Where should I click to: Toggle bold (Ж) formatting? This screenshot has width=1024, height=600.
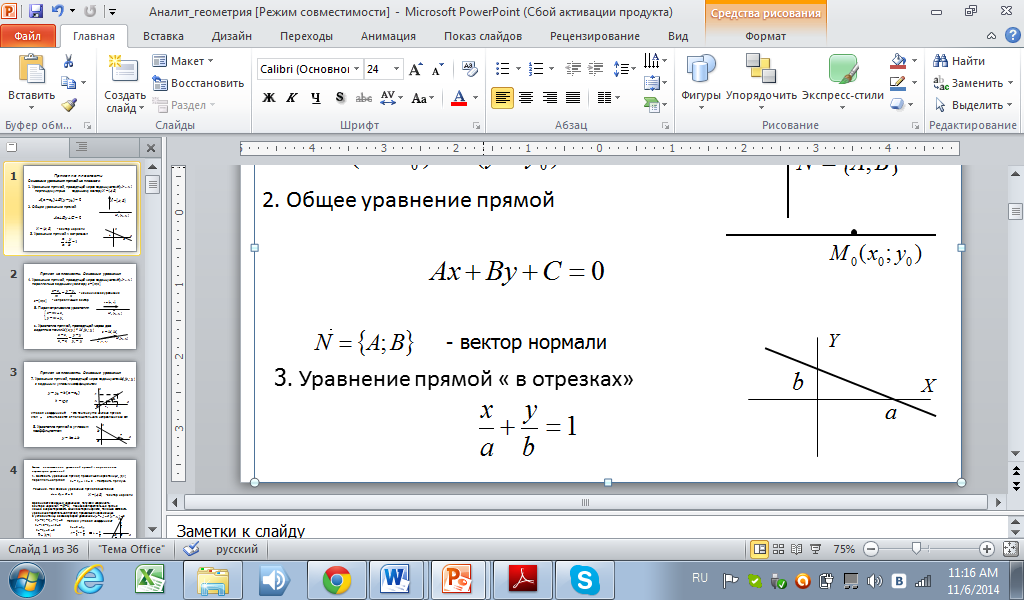268,98
